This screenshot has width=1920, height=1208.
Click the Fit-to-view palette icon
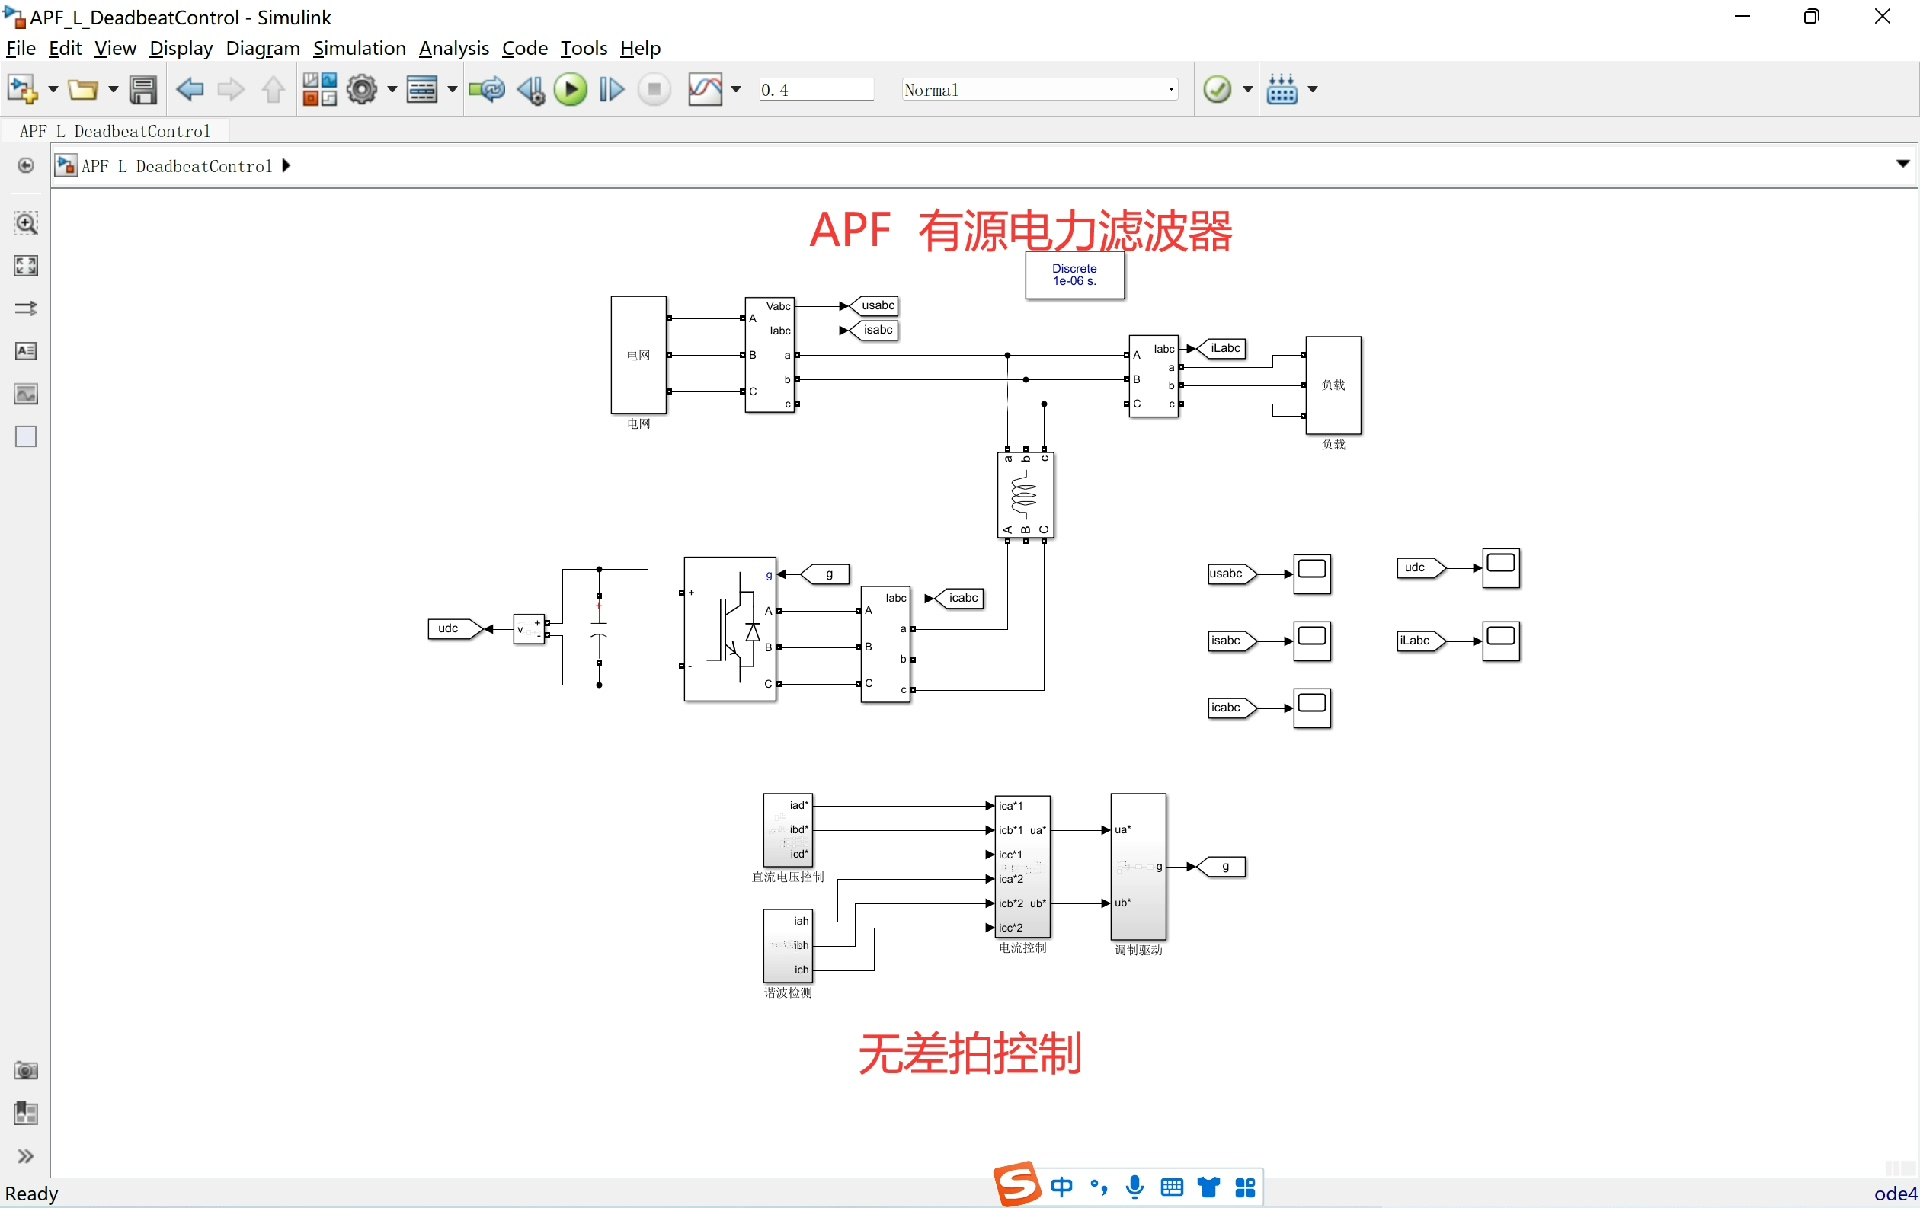pyautogui.click(x=26, y=265)
